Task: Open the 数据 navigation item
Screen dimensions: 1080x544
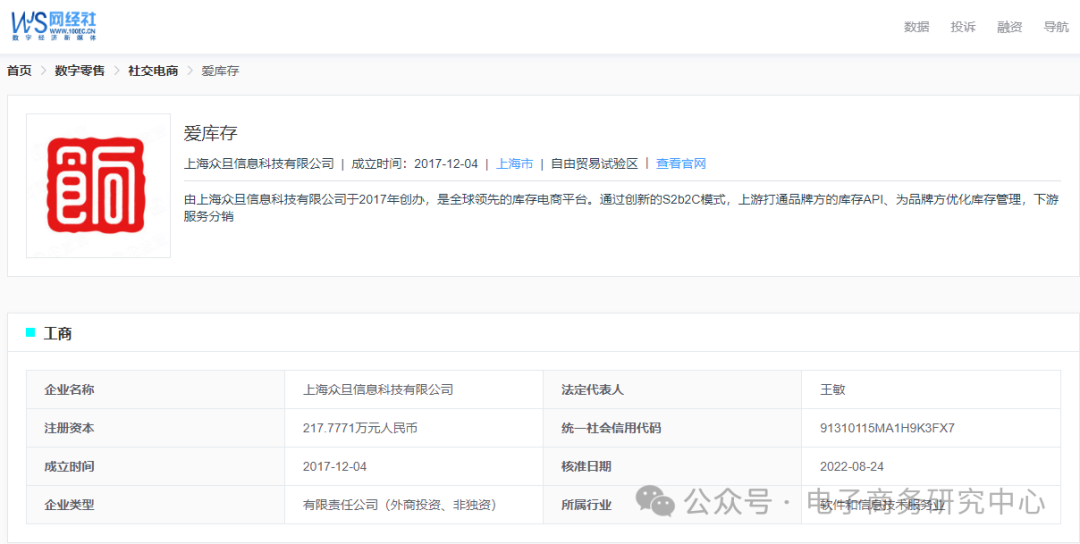Action: coord(916,27)
